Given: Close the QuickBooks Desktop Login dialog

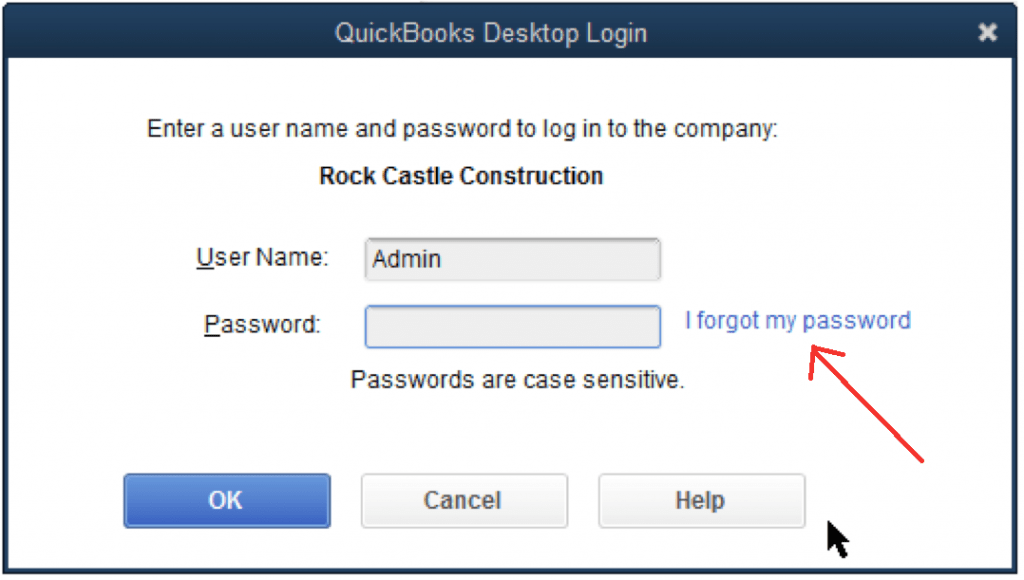Looking at the screenshot, I should pos(987,33).
